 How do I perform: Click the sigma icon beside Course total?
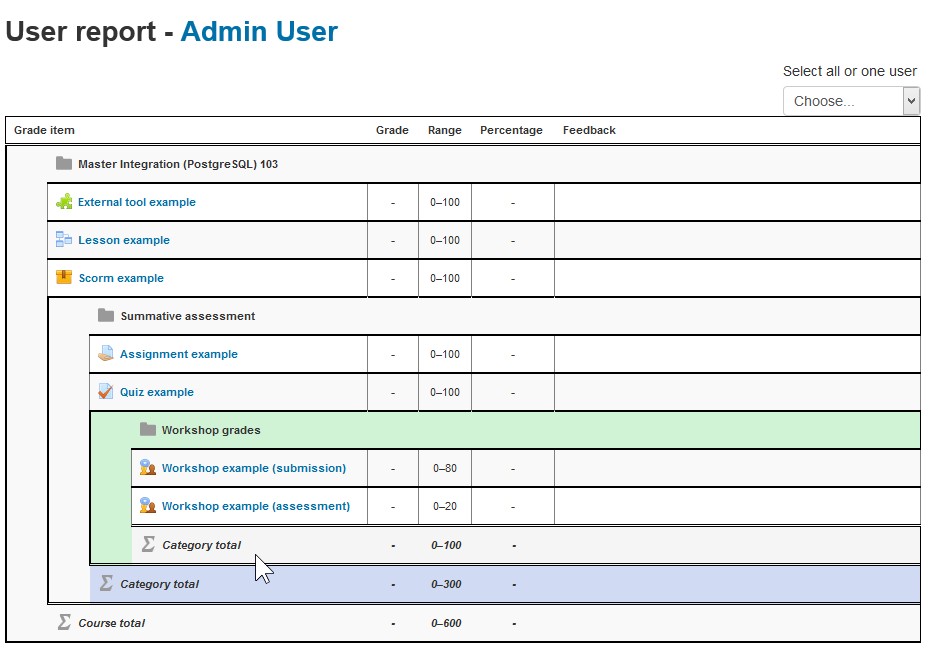point(64,622)
